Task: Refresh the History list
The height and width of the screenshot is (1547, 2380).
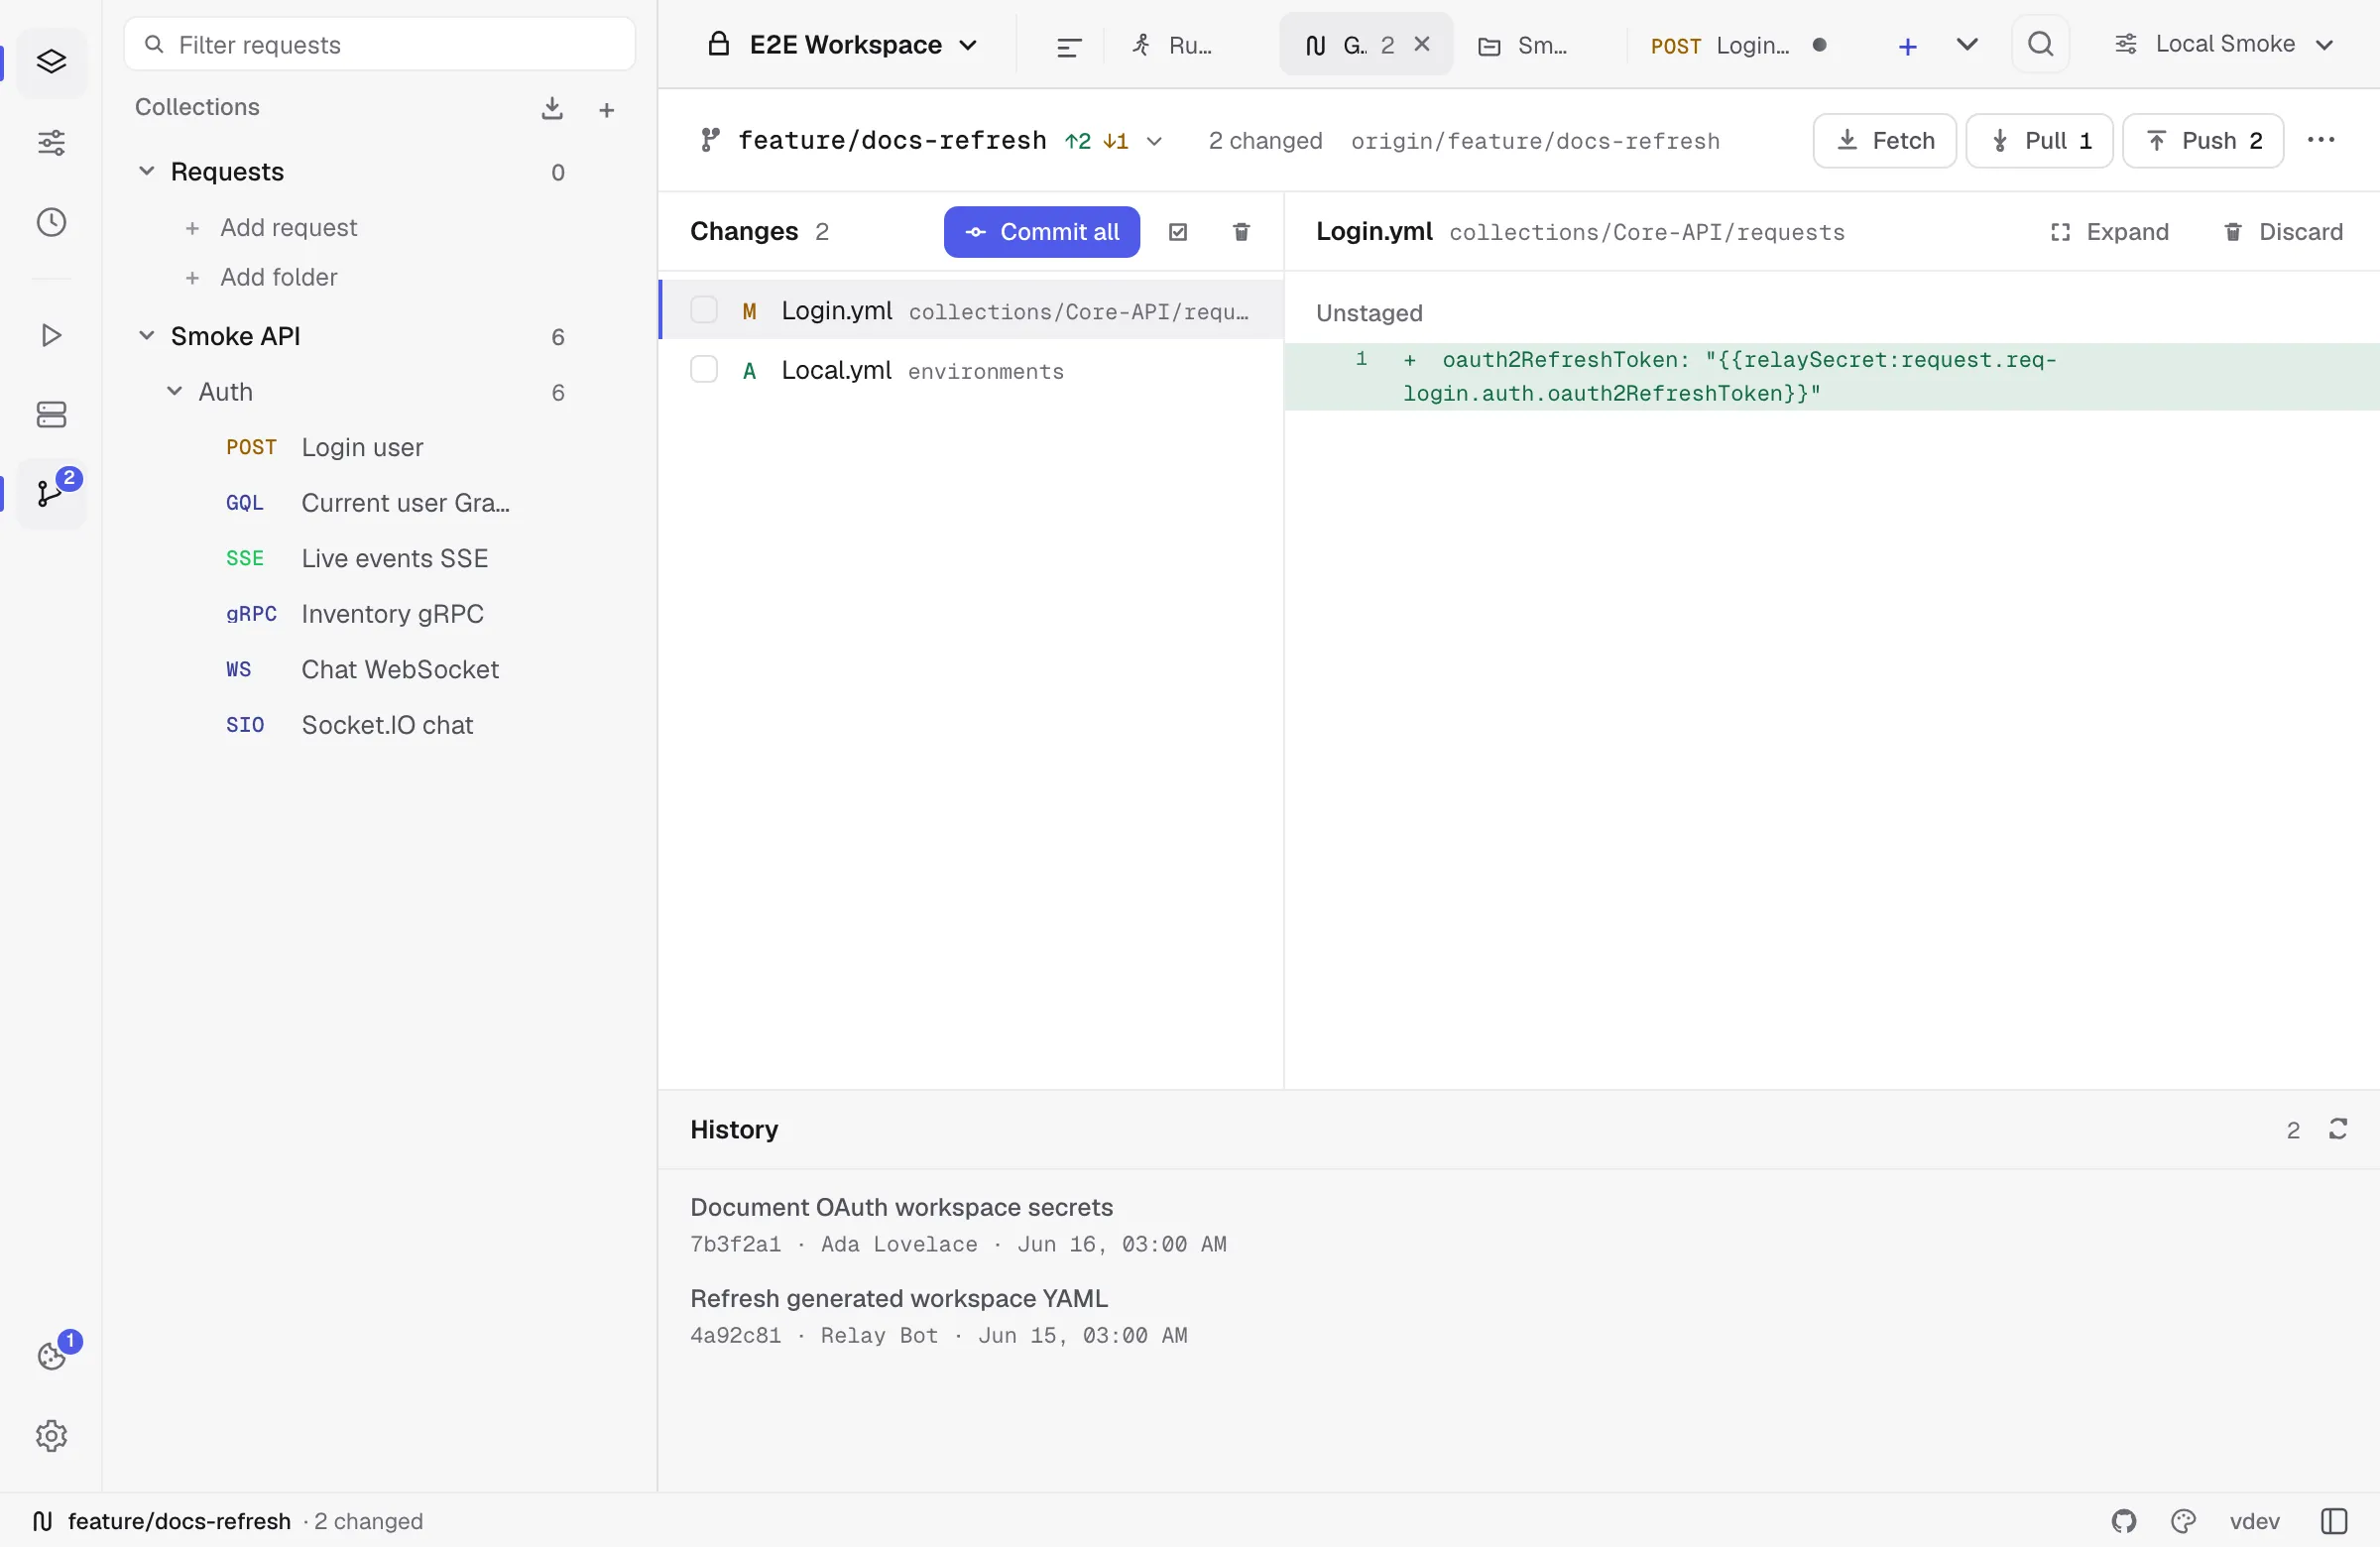Action: tap(2338, 1129)
